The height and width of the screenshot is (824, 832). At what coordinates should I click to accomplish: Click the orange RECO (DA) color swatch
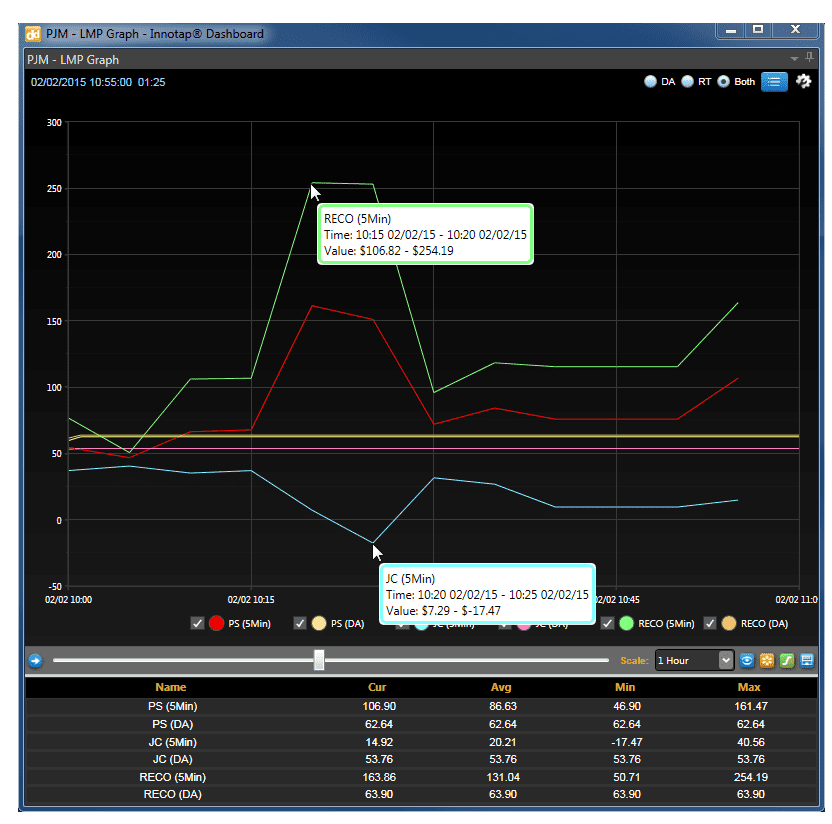click(729, 623)
